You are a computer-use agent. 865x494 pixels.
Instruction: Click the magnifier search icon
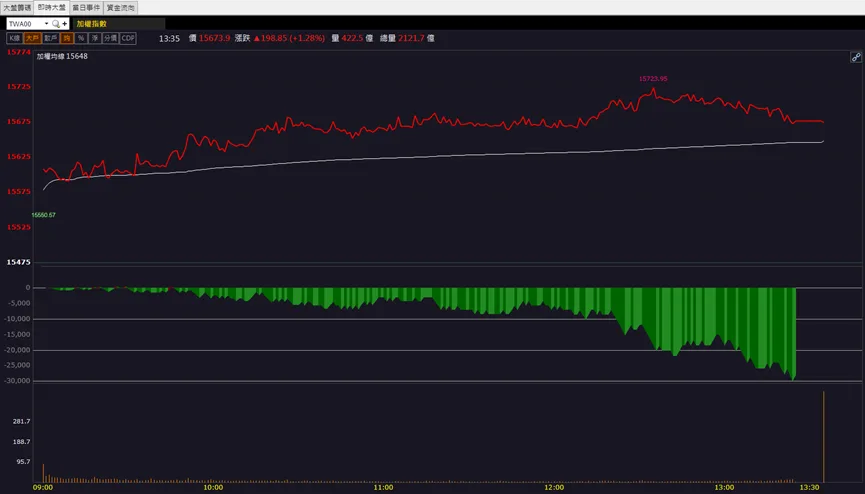(x=55, y=24)
